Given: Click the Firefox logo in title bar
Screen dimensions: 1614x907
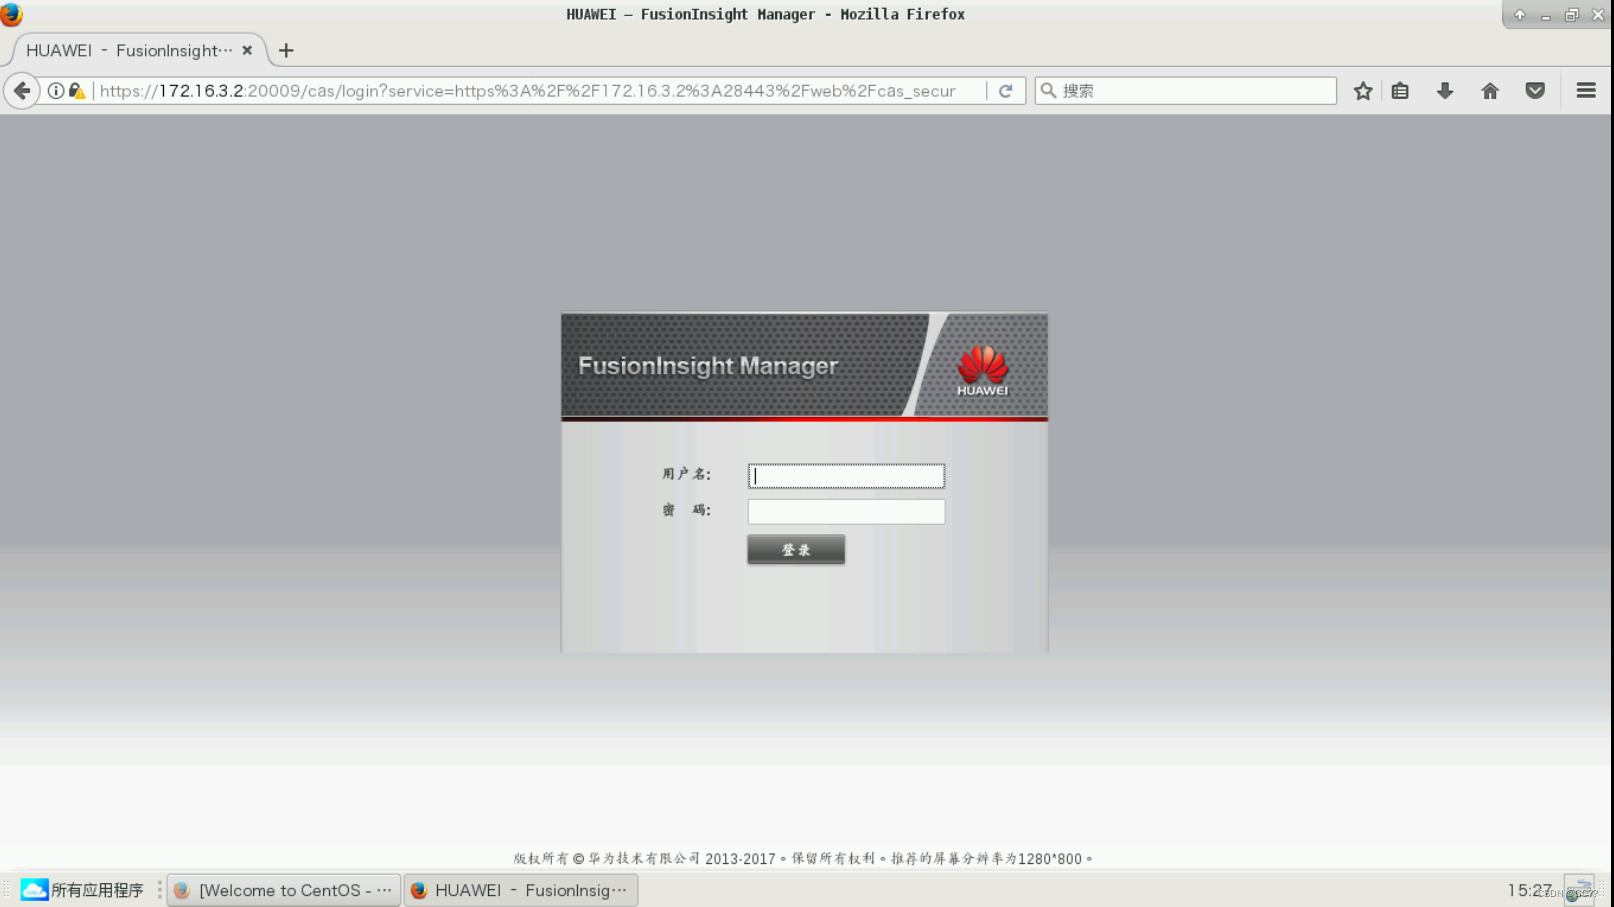Looking at the screenshot, I should 12,15.
